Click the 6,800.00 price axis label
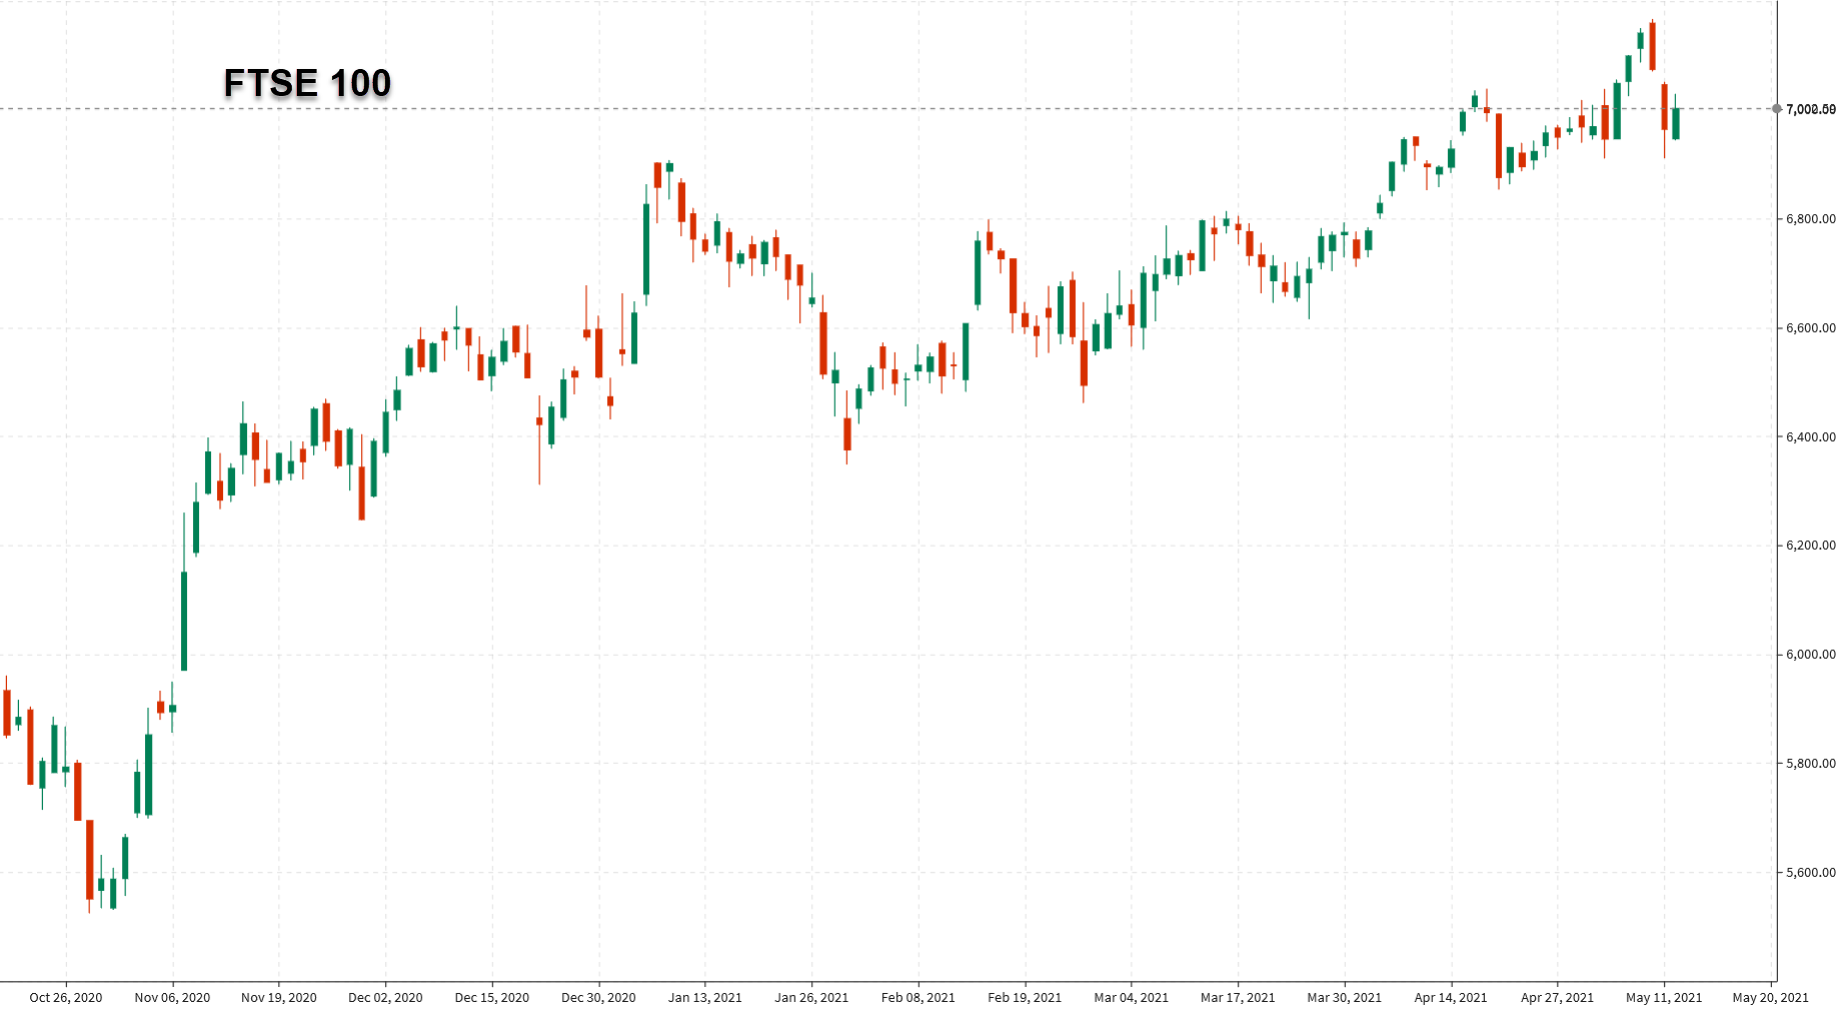1844x1010 pixels. click(1811, 219)
